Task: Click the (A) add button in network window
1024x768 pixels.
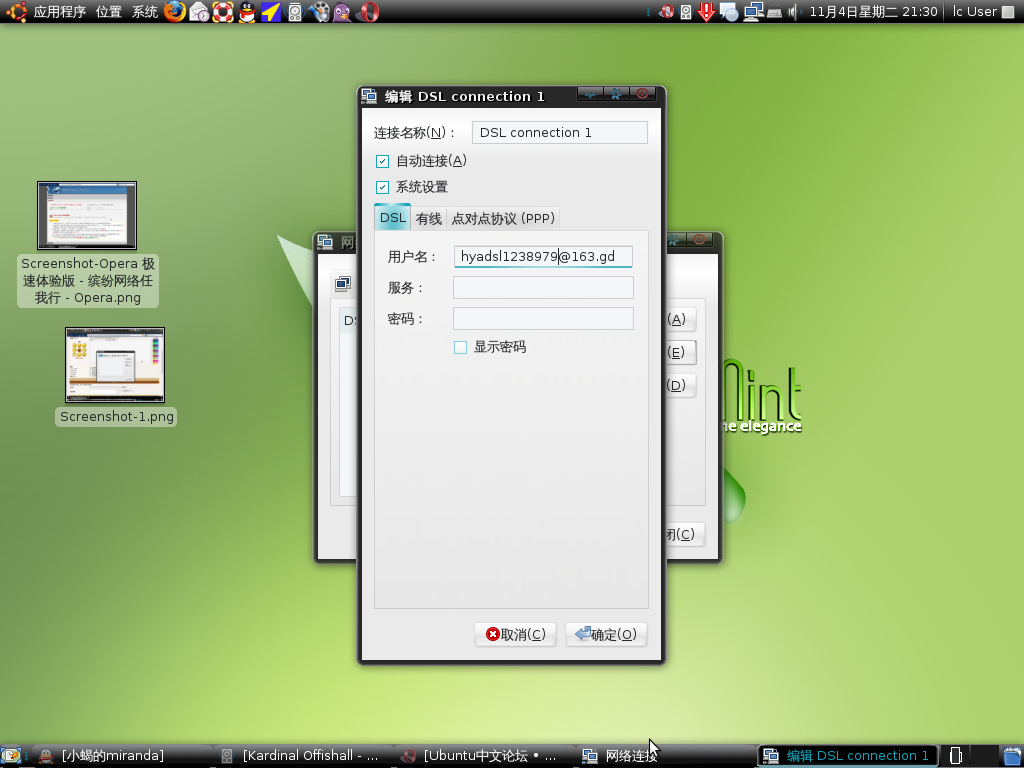Action: [680, 319]
